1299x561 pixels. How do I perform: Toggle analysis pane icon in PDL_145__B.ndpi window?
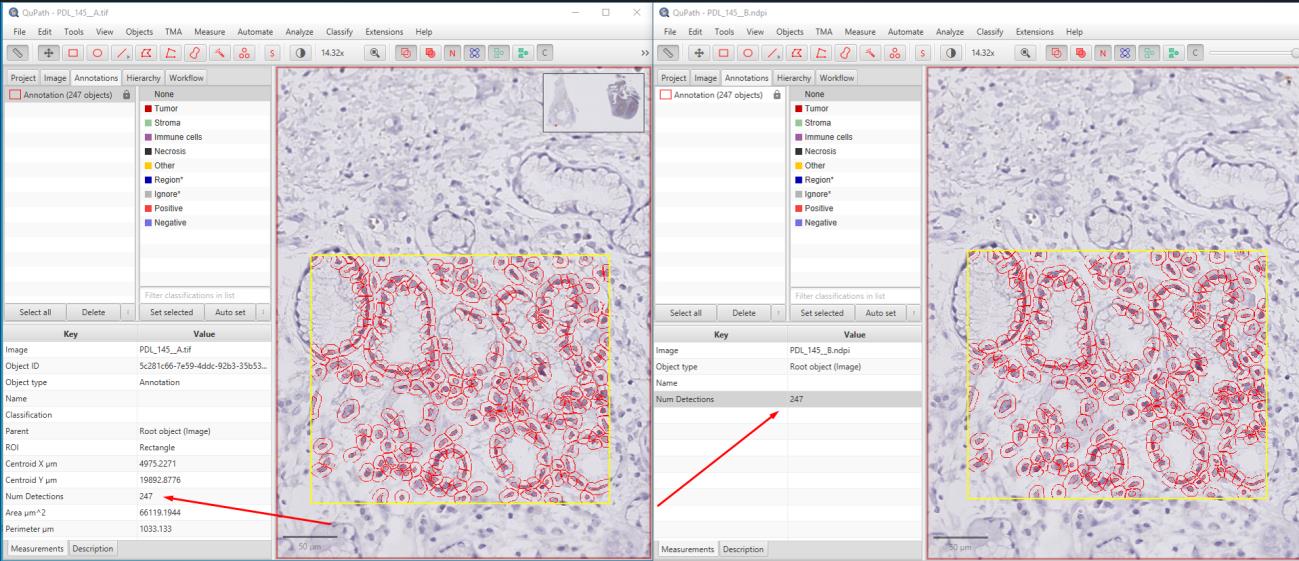coord(668,51)
